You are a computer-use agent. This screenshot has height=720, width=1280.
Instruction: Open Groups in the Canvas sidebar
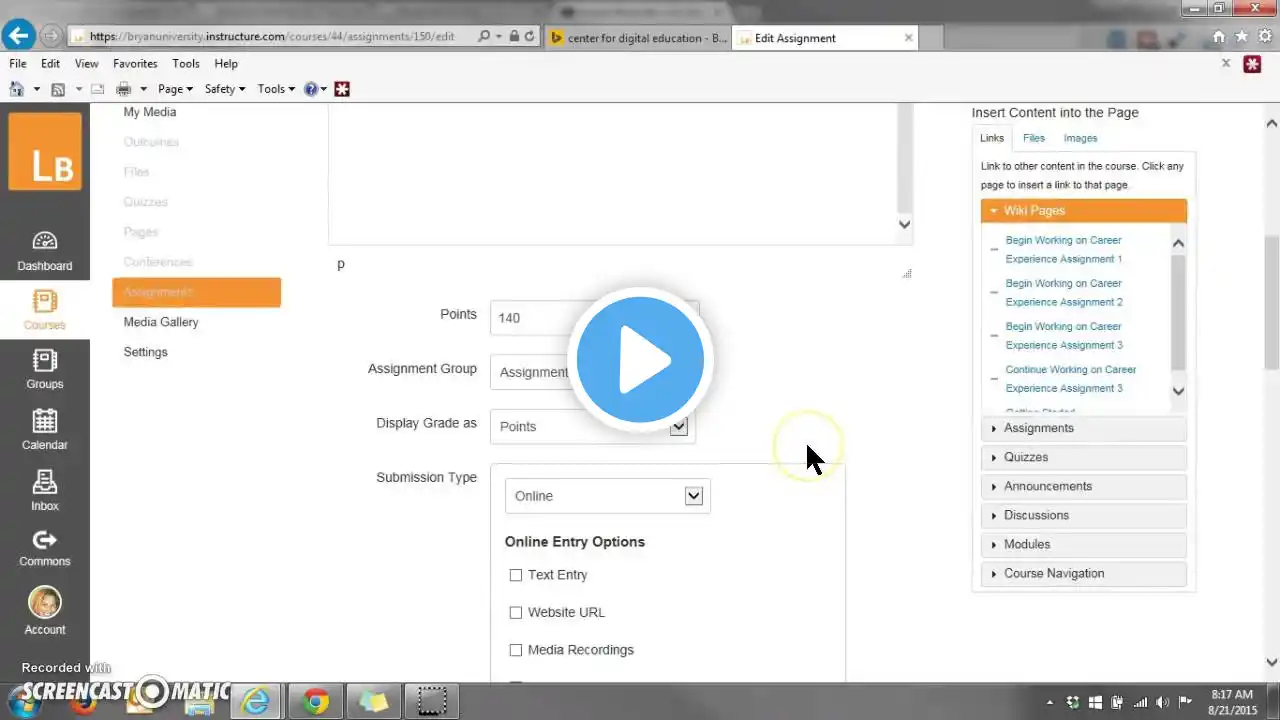pos(45,369)
